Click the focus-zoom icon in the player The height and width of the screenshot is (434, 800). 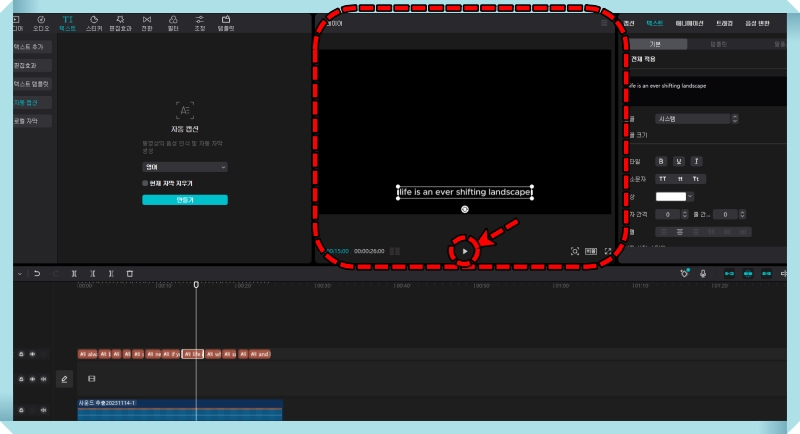(x=574, y=251)
